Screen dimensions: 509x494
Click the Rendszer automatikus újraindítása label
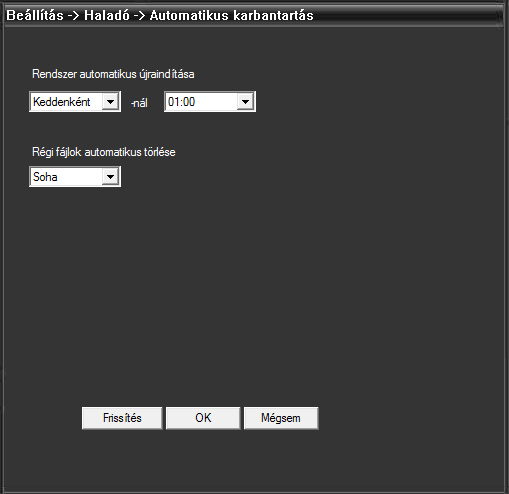click(113, 74)
